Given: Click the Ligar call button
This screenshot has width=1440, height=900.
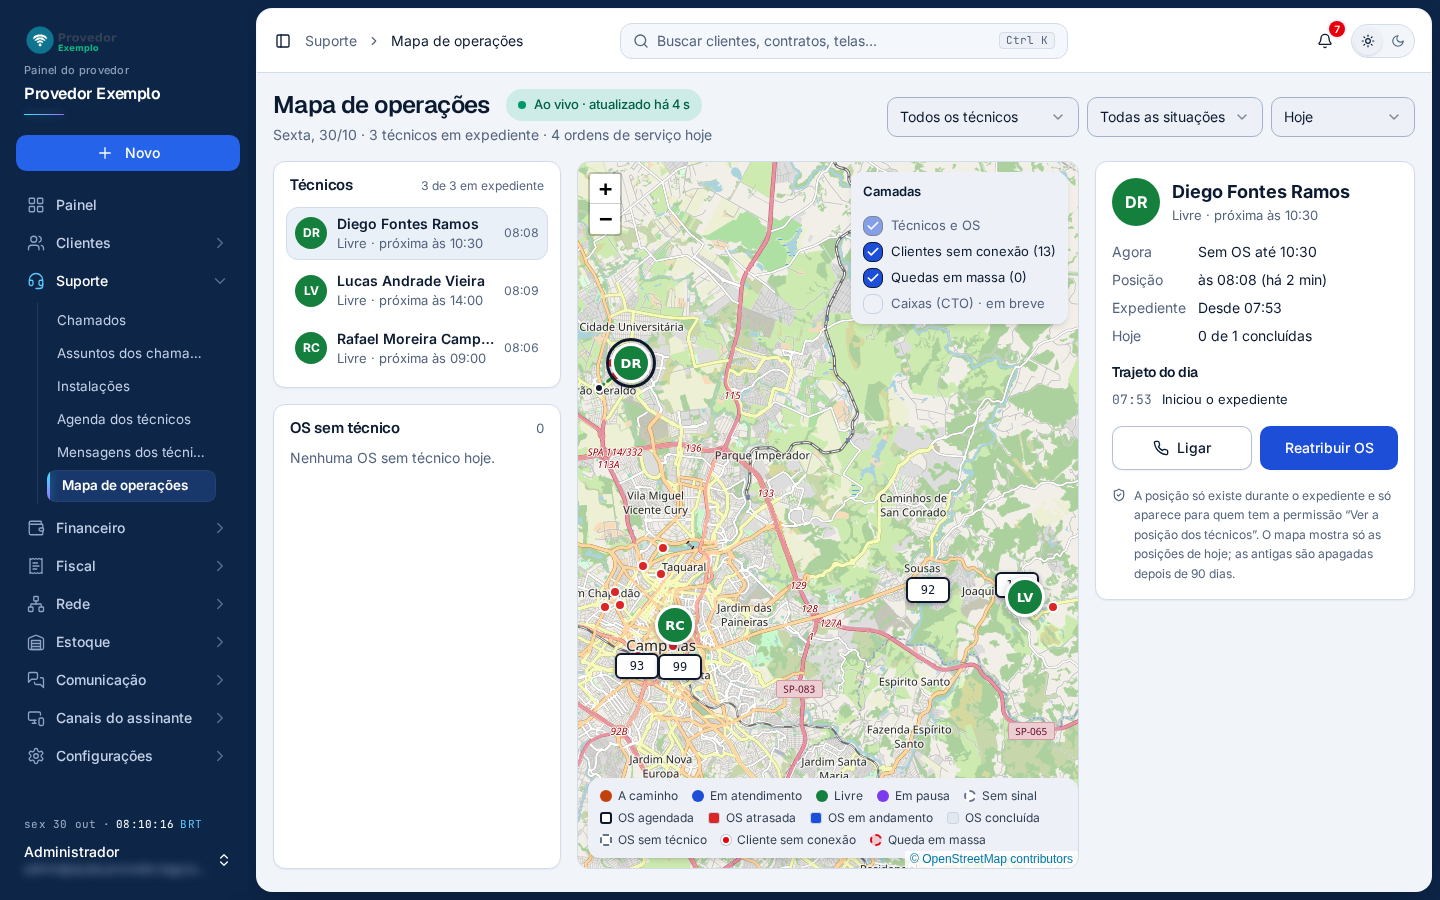Looking at the screenshot, I should tap(1182, 448).
